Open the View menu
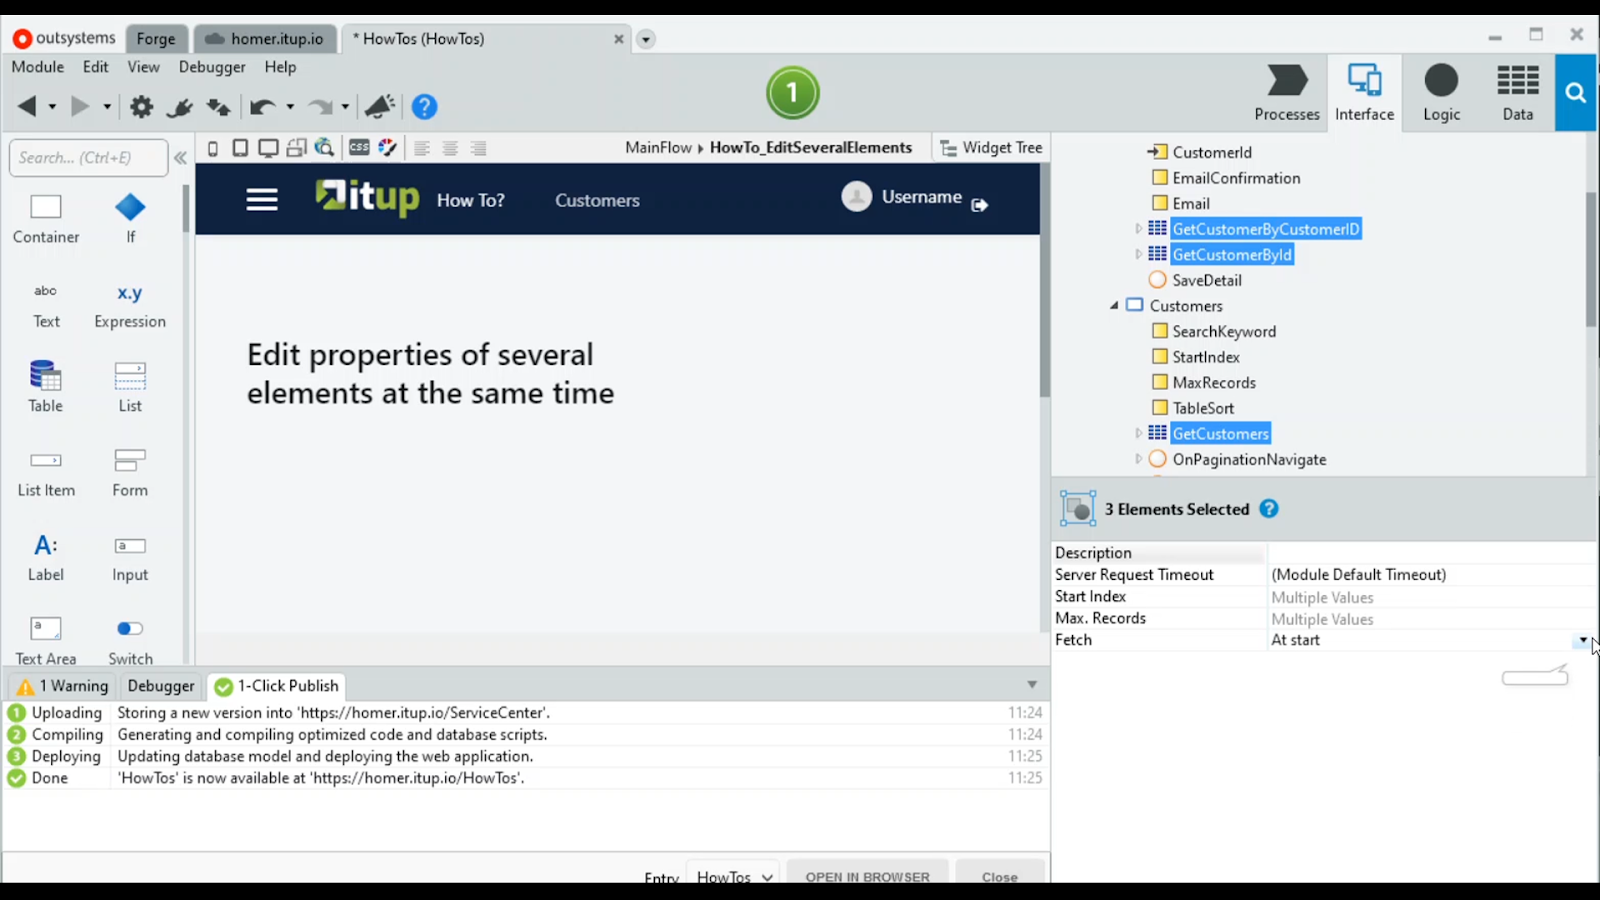 (x=143, y=67)
